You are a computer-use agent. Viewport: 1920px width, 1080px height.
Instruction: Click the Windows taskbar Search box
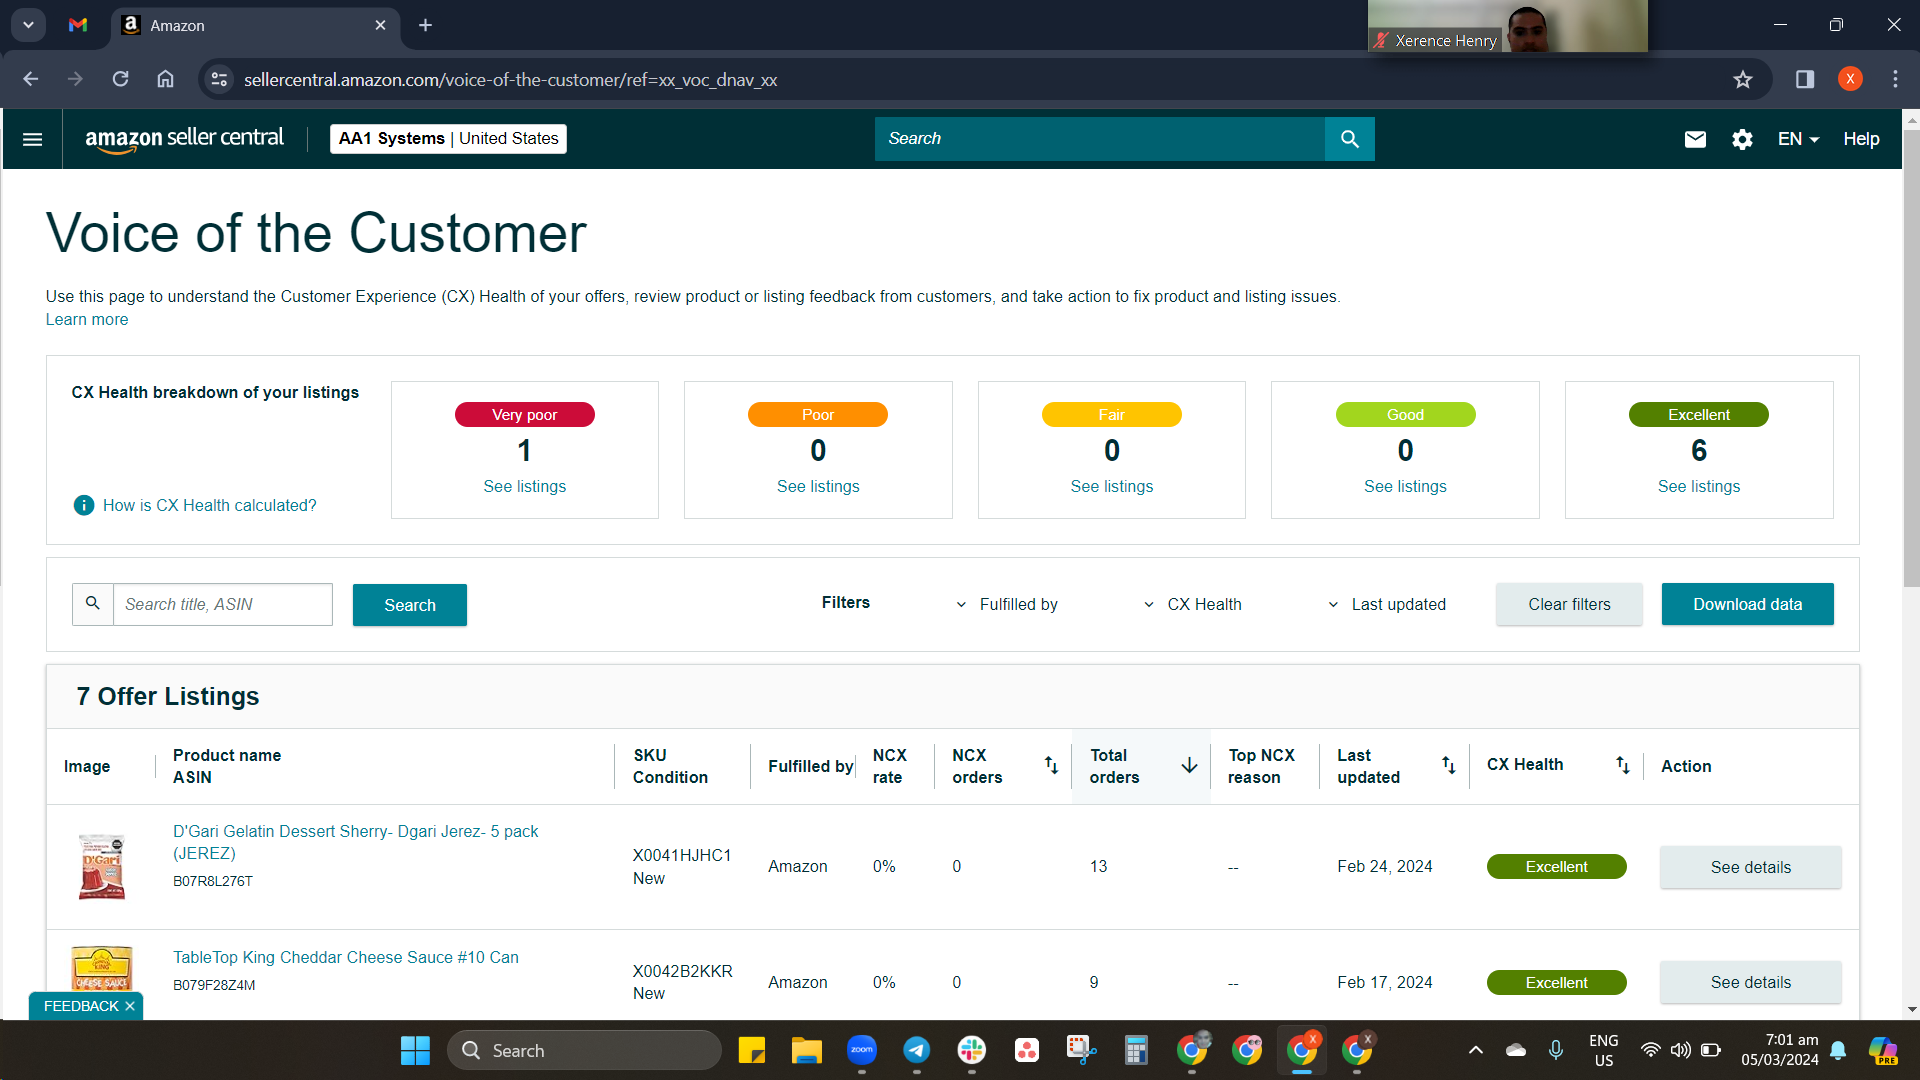[x=584, y=1051]
